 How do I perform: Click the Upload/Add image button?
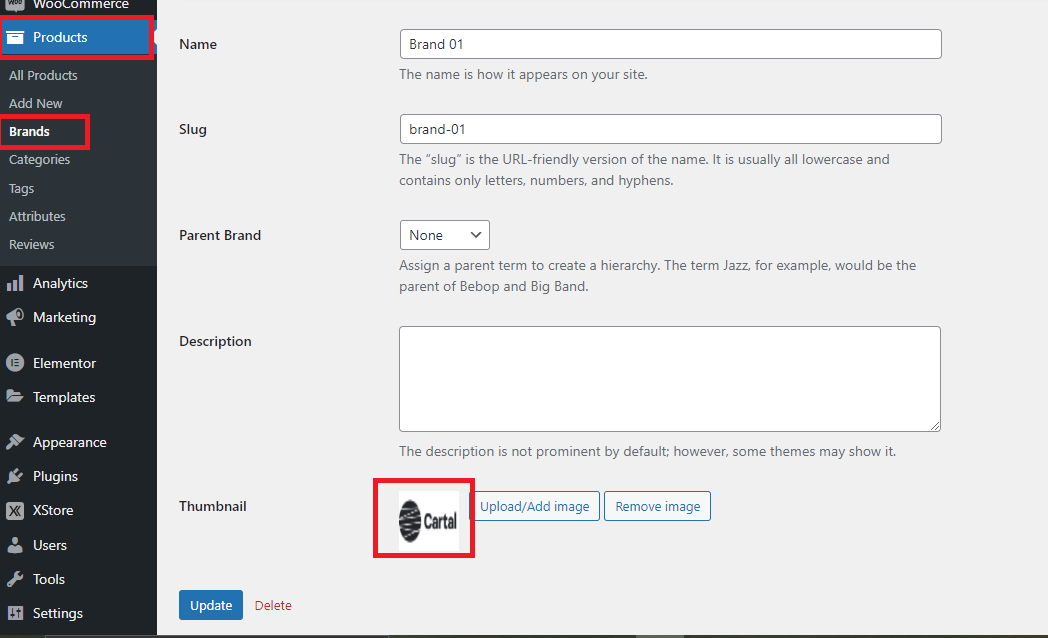pyautogui.click(x=535, y=506)
